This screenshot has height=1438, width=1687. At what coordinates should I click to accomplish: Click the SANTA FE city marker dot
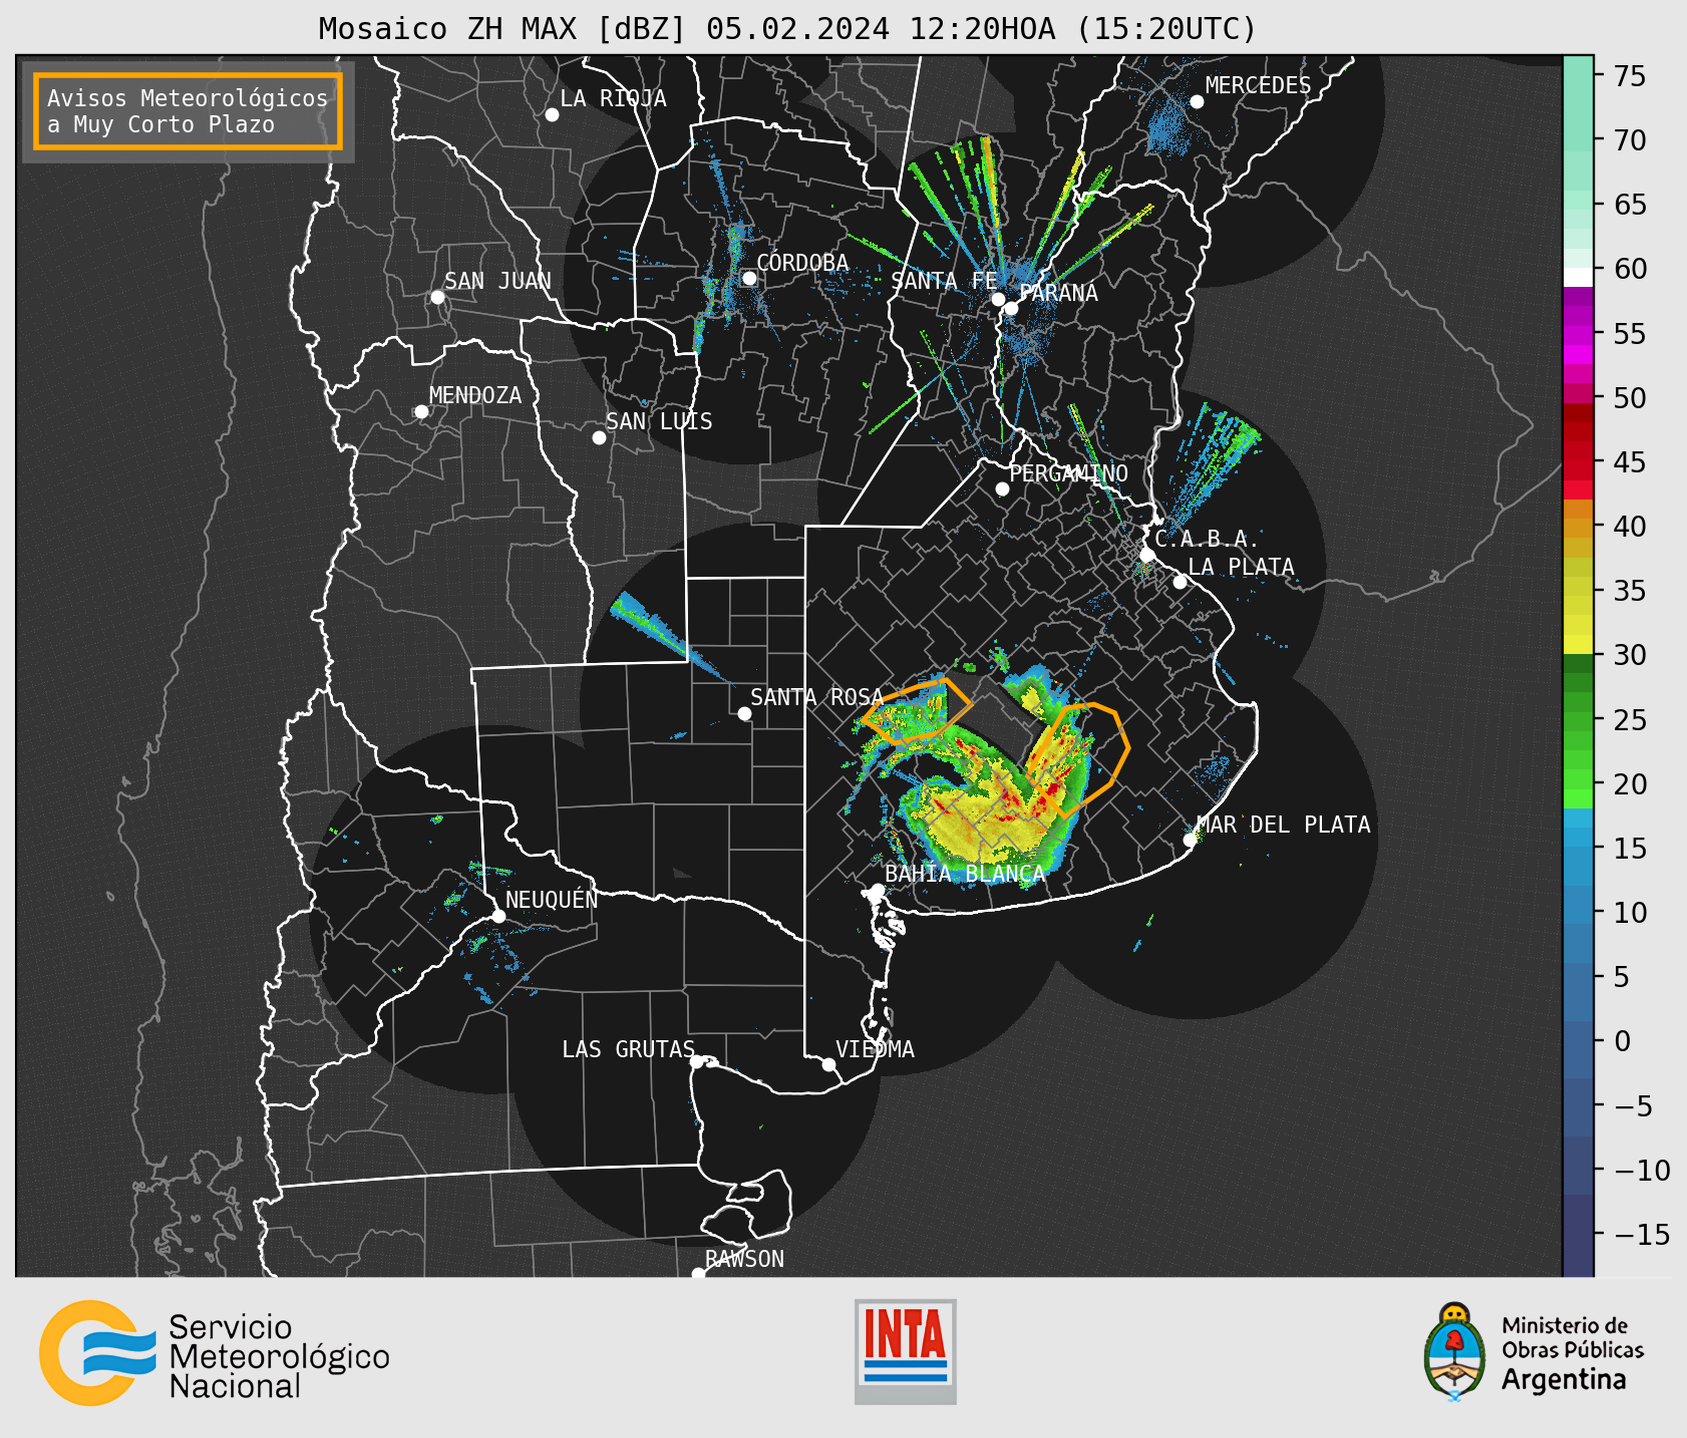coord(998,299)
